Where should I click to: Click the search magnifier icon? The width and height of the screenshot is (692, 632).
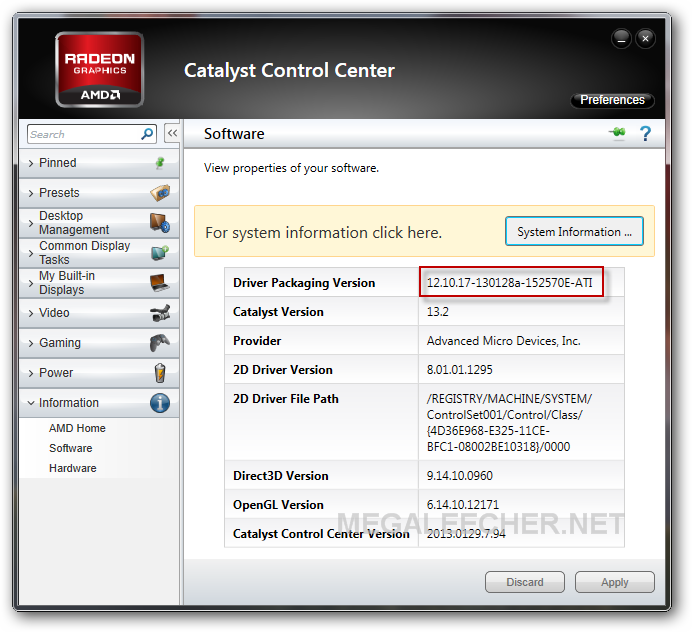click(x=147, y=134)
